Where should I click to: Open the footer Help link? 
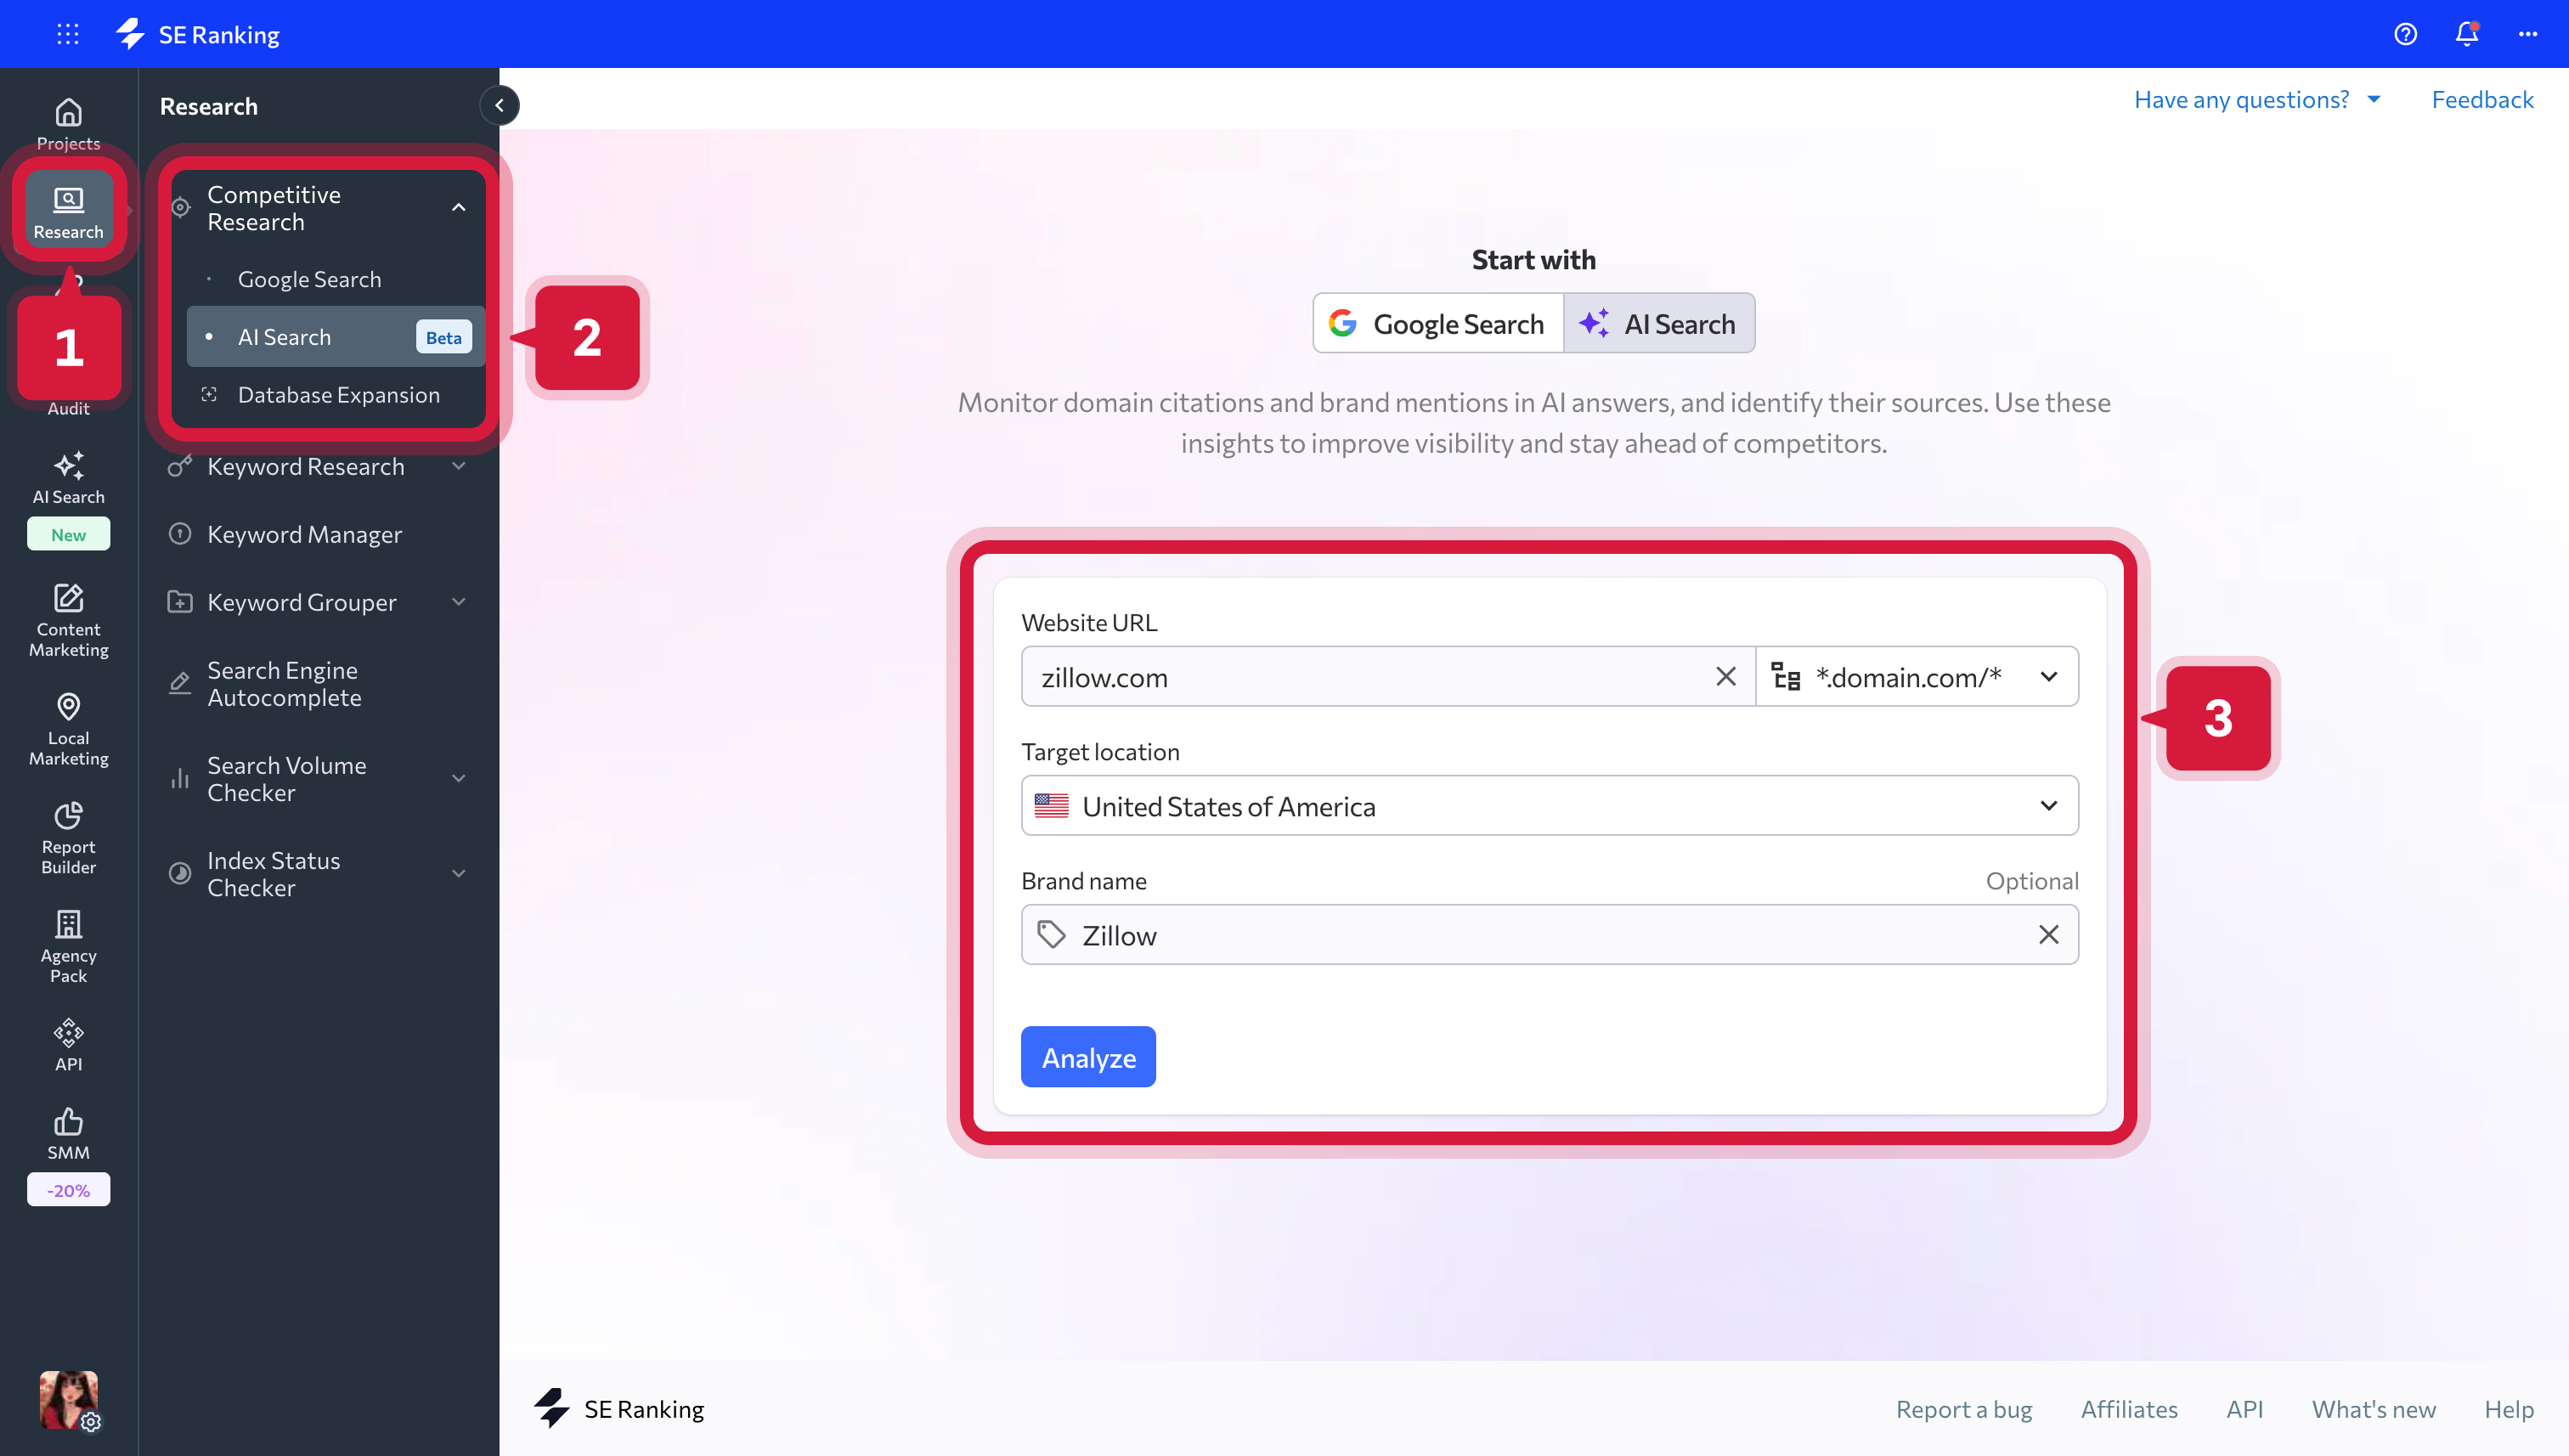[2509, 1409]
